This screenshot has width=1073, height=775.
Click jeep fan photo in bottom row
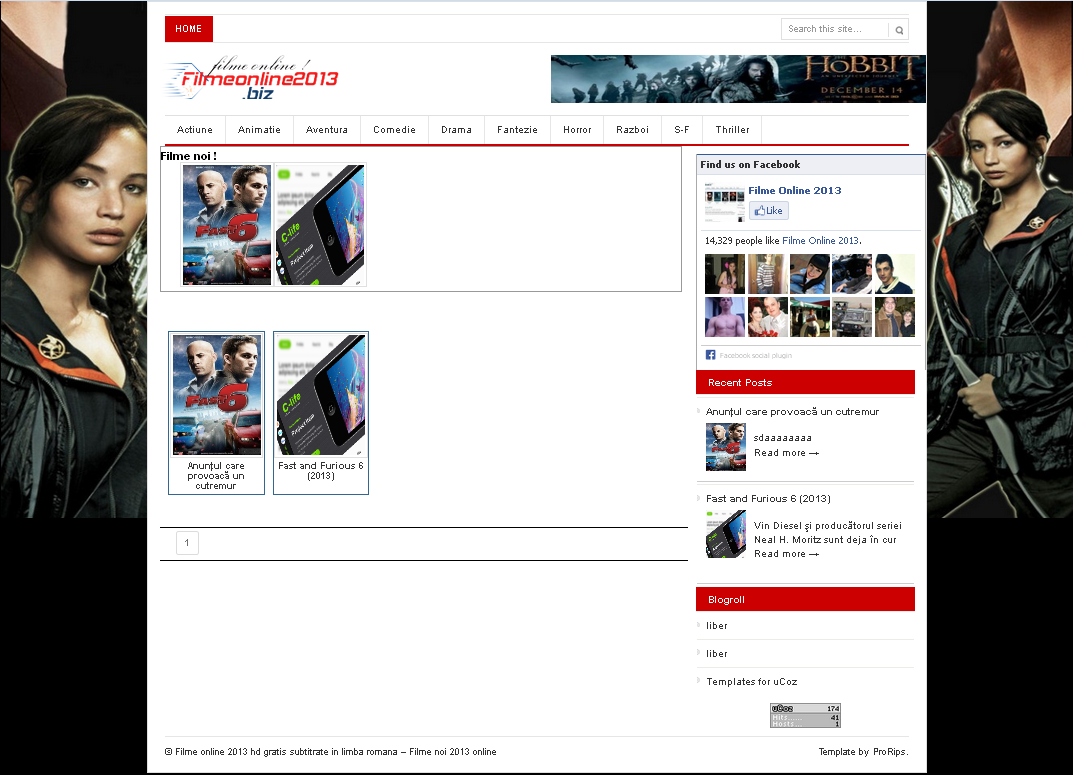click(x=852, y=317)
